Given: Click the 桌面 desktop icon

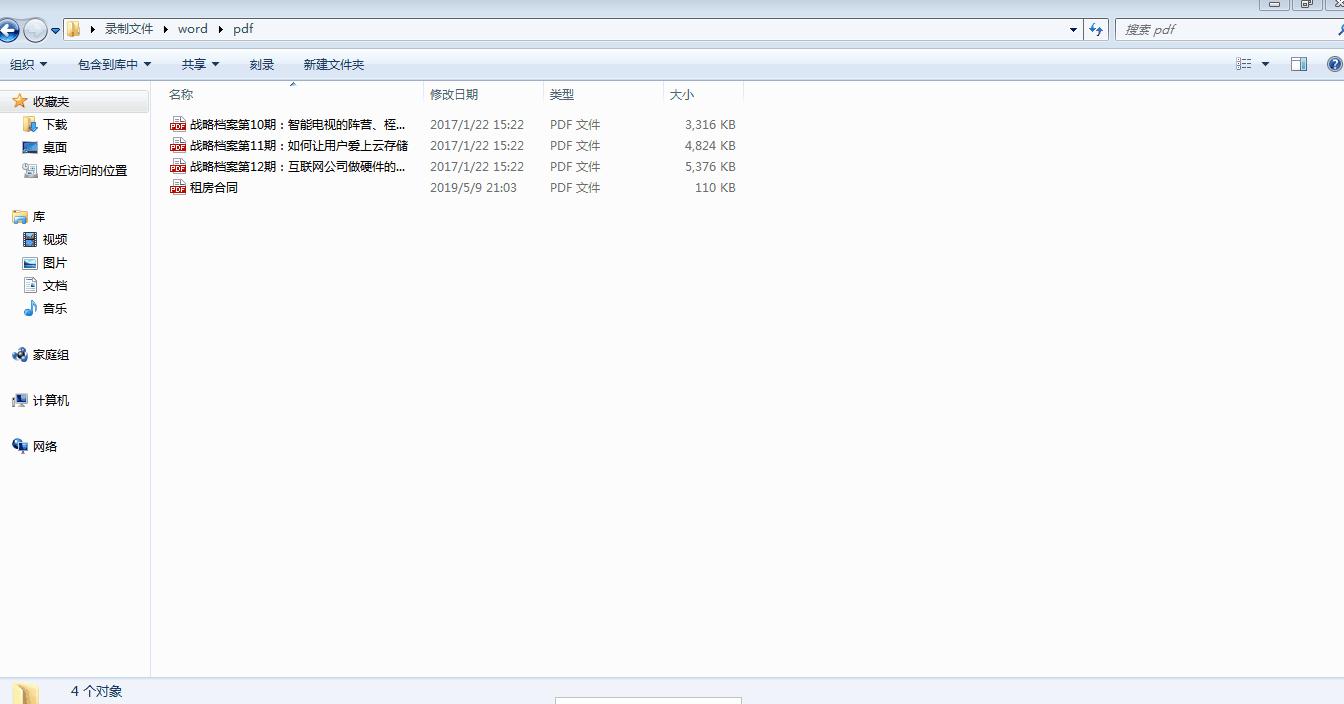Looking at the screenshot, I should tap(30, 148).
